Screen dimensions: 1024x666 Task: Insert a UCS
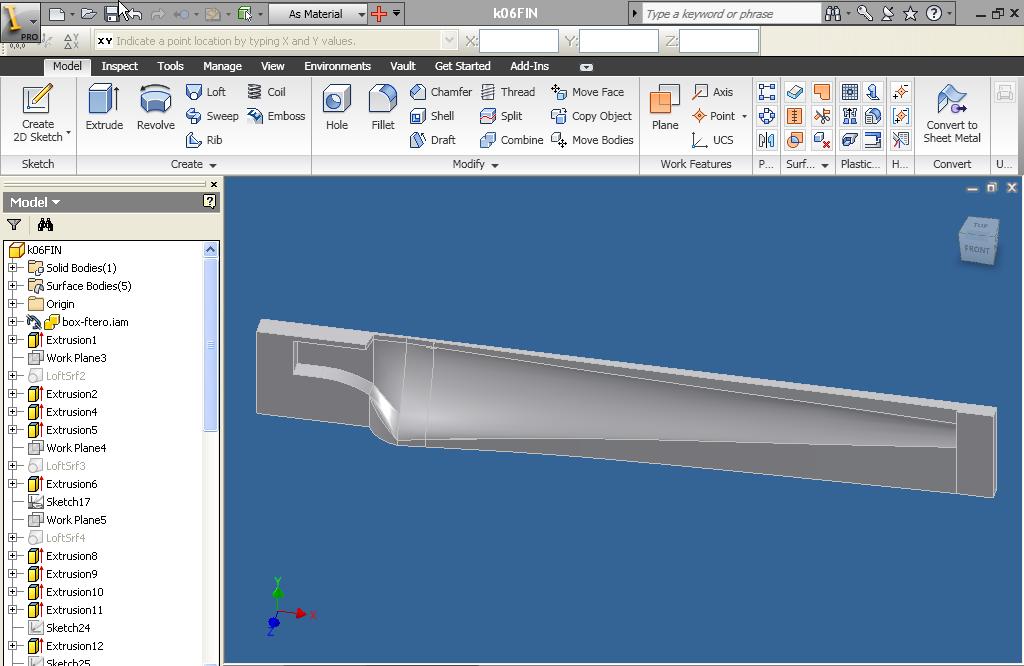(x=712, y=140)
